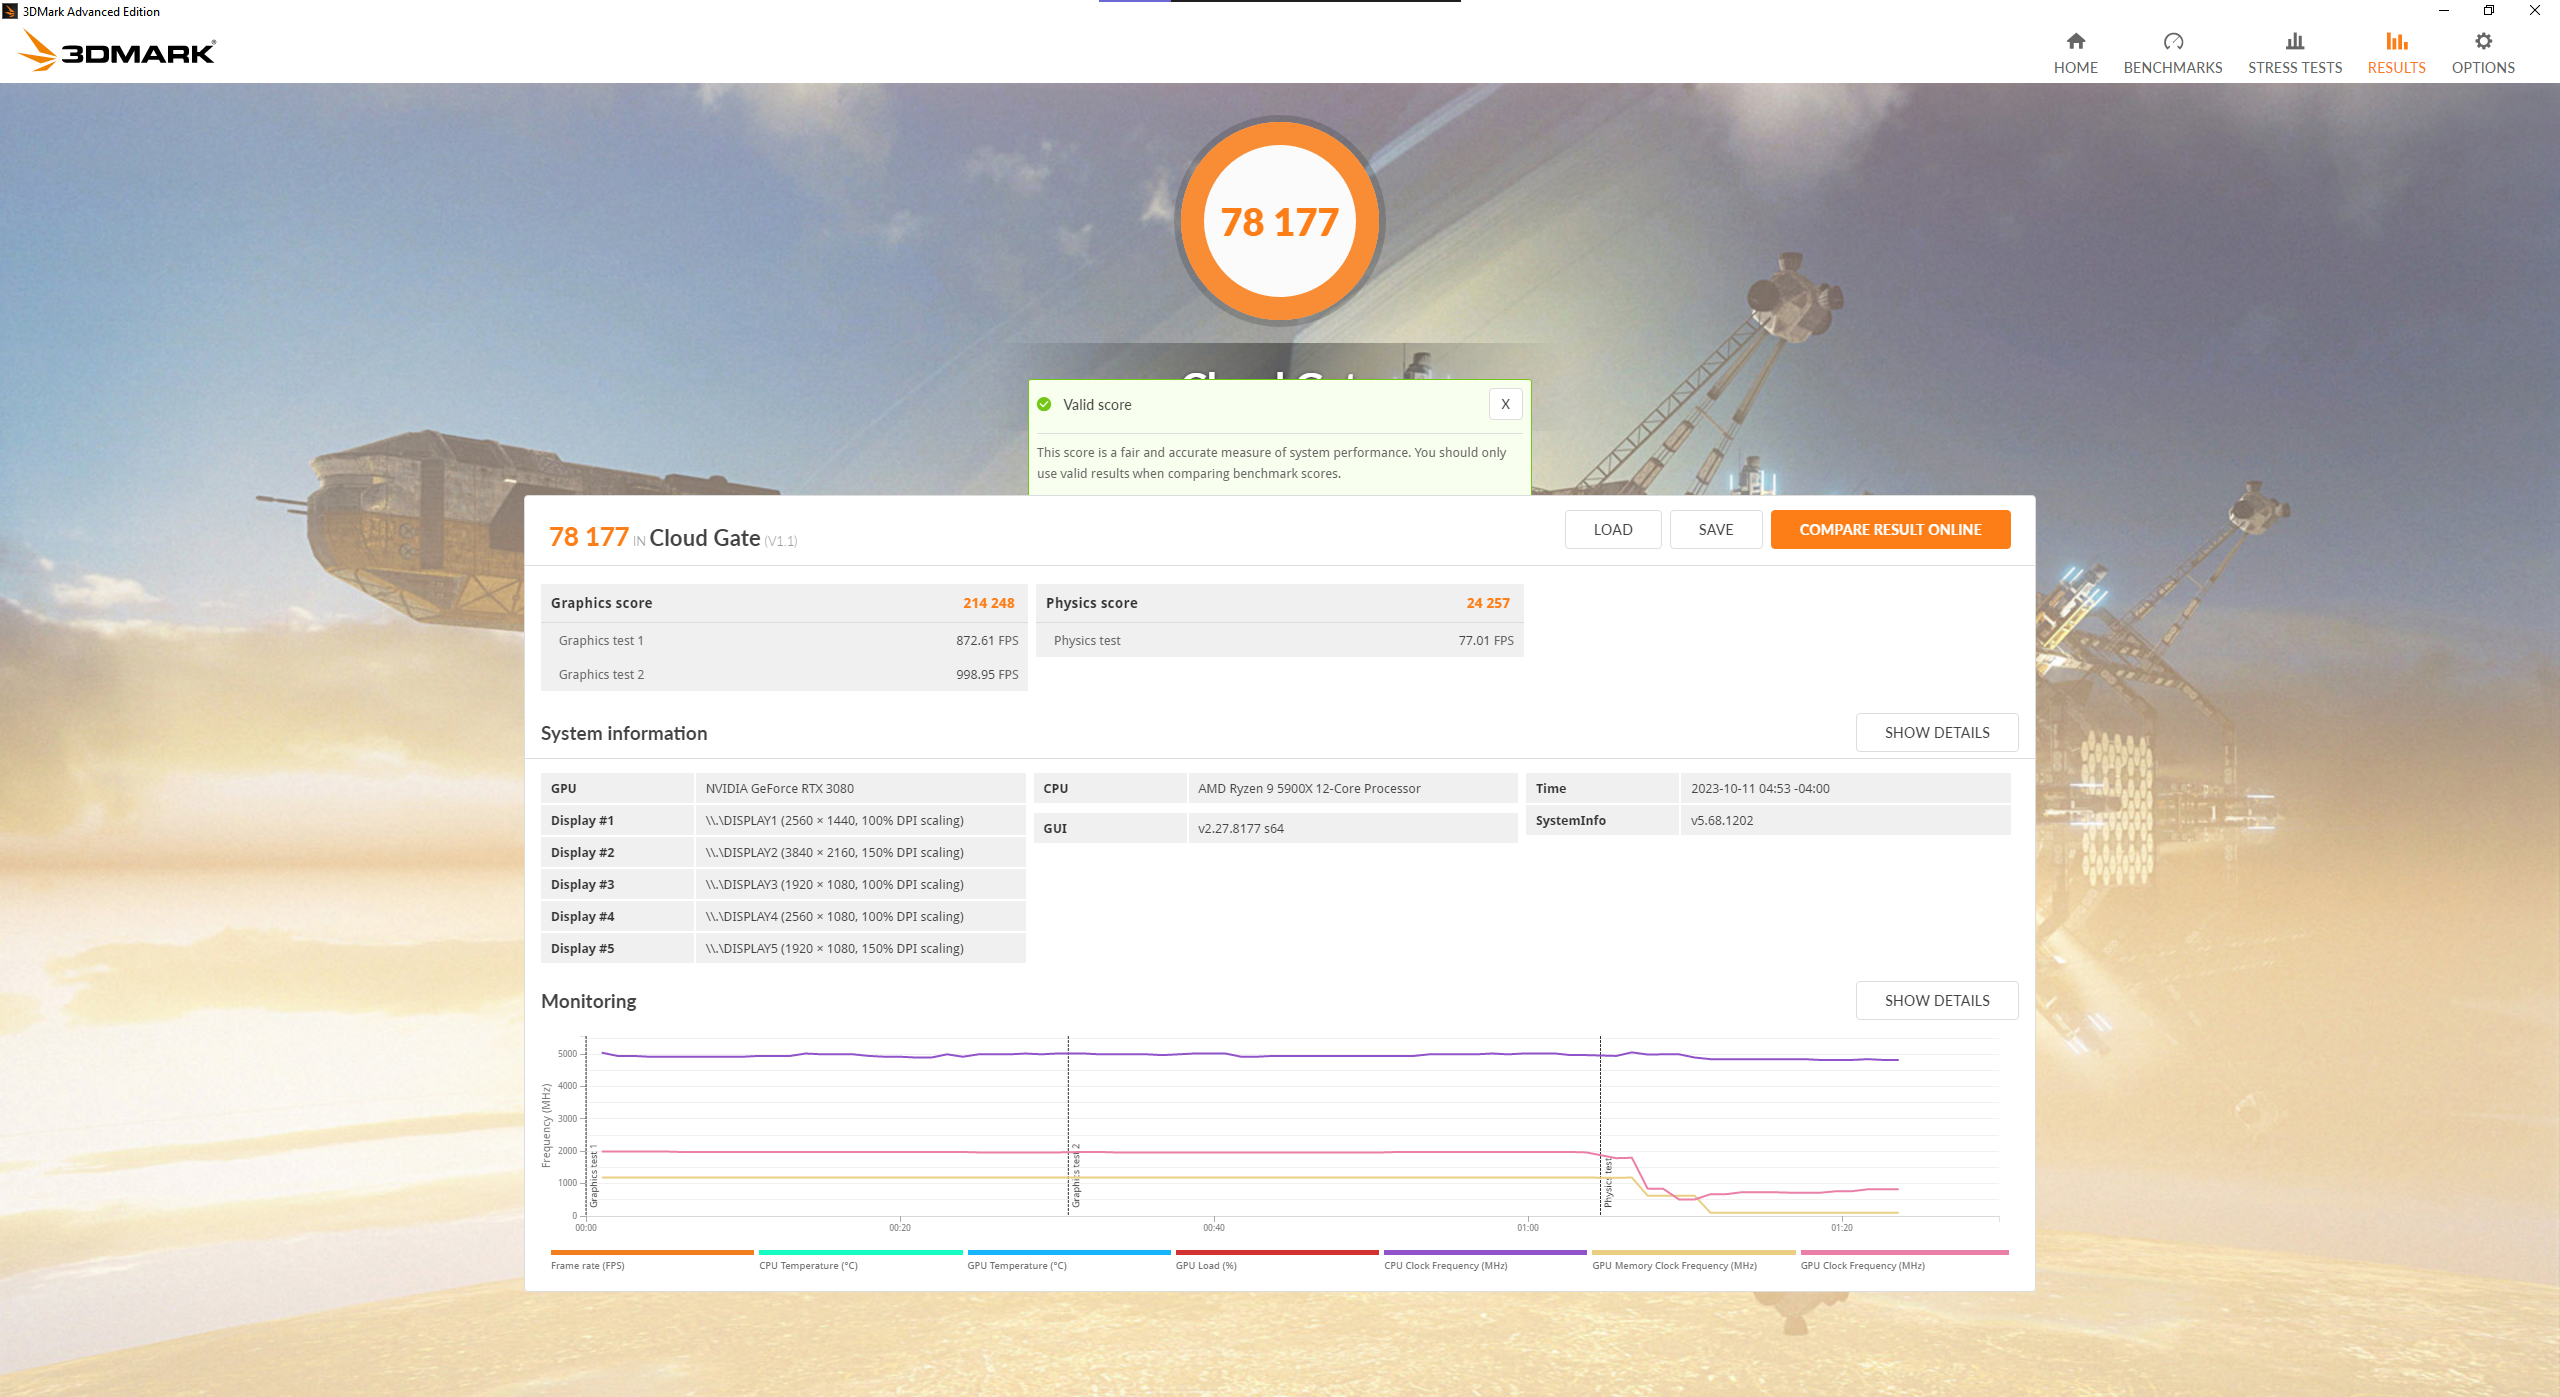Click the SAVE button

tap(1716, 530)
